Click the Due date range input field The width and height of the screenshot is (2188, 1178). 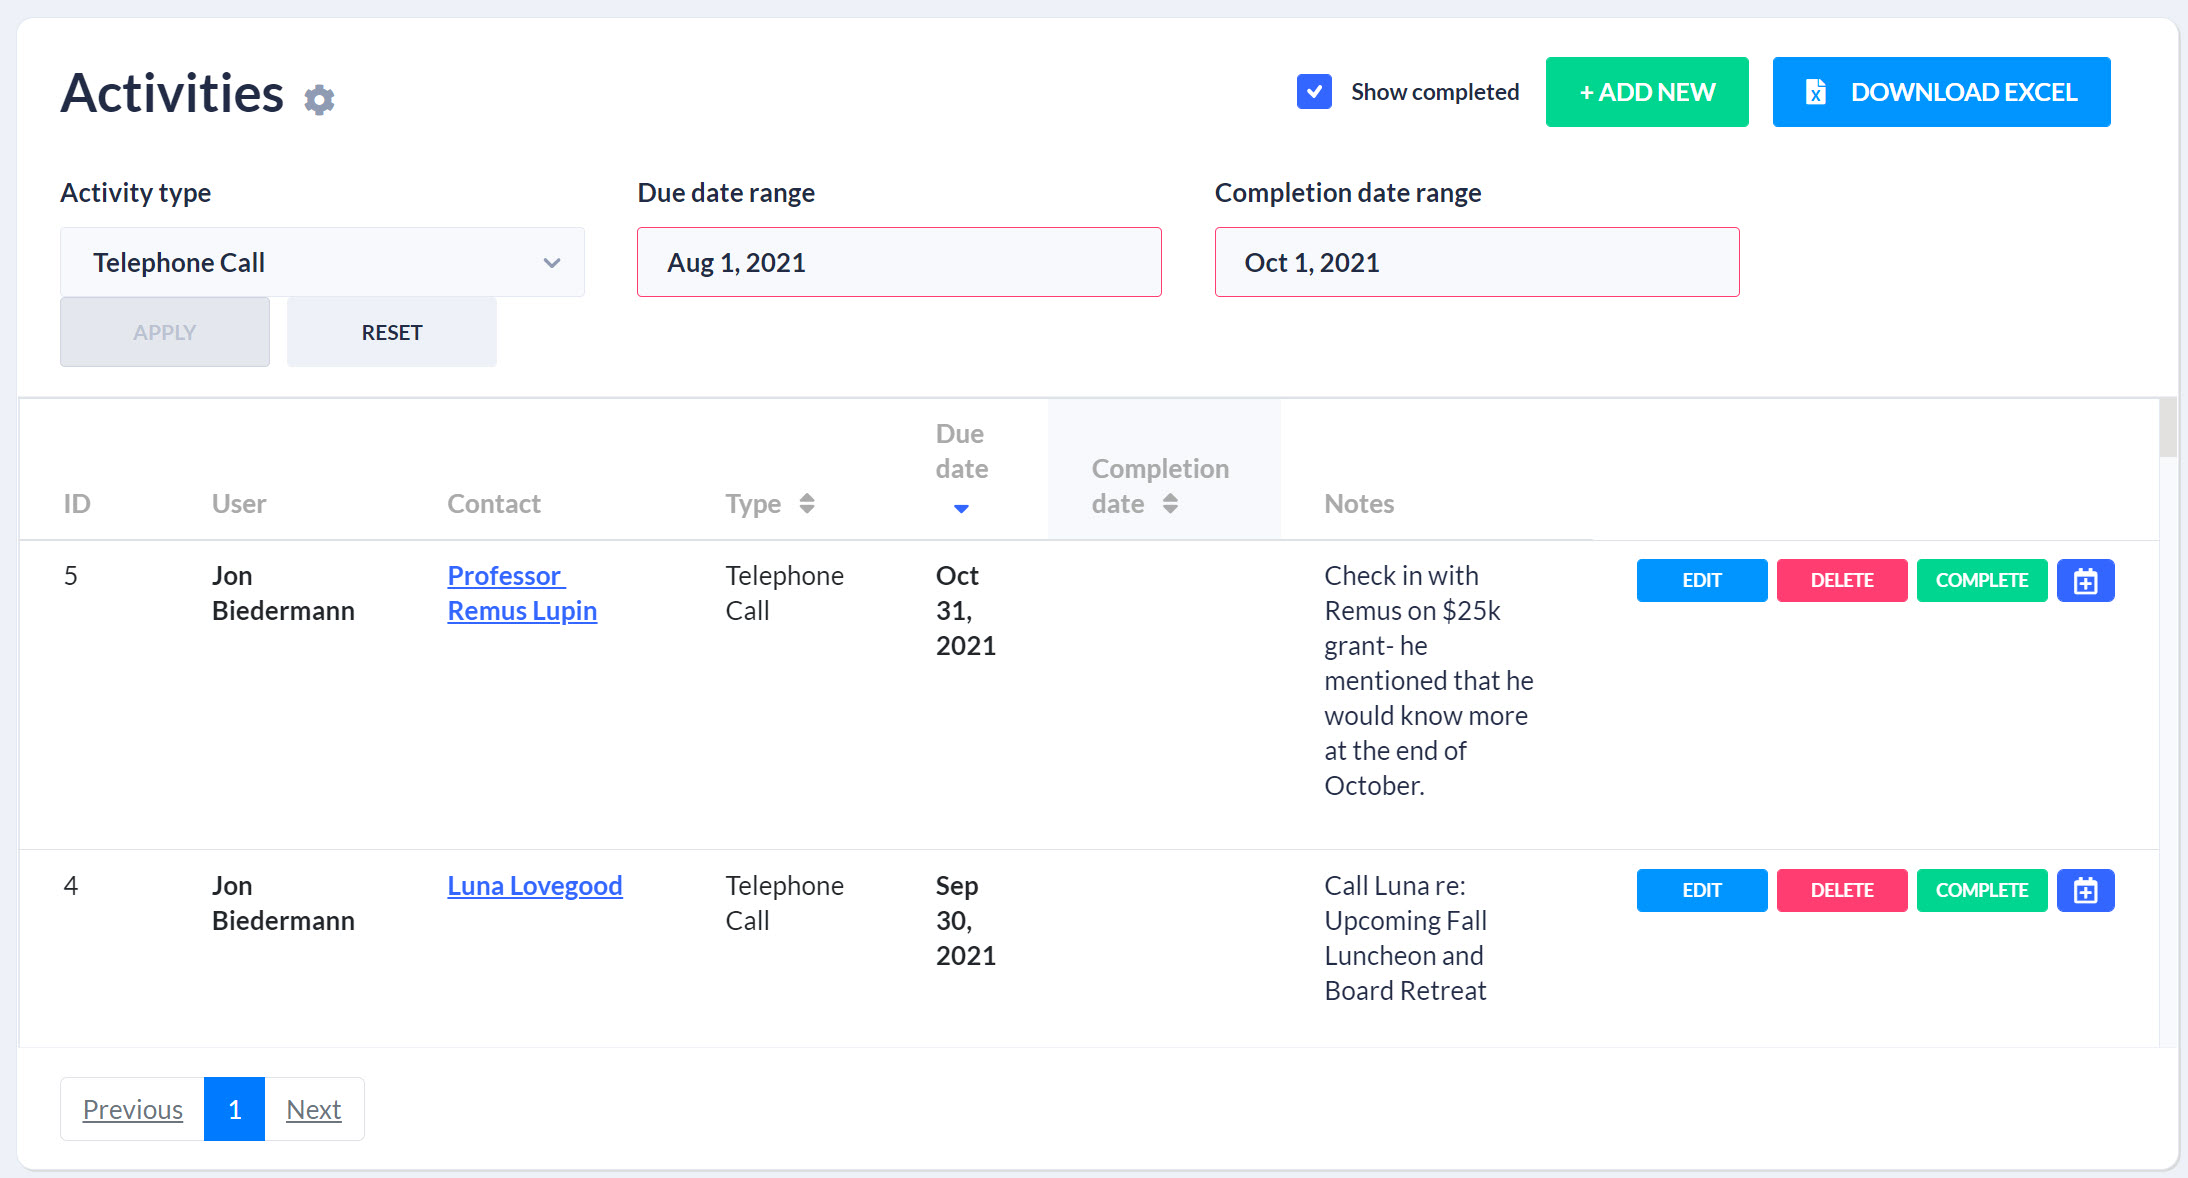[898, 261]
